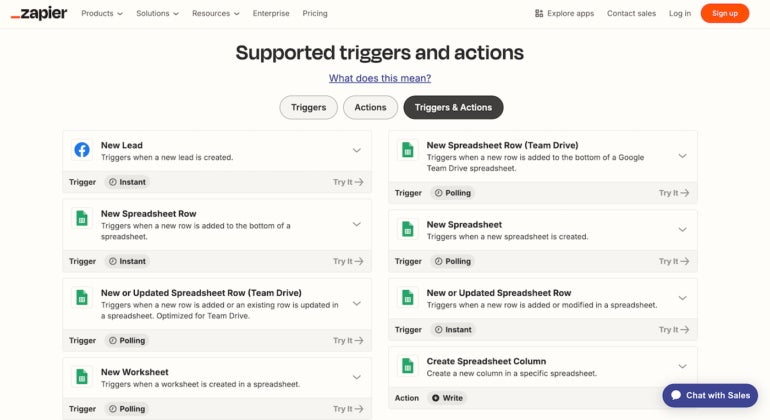Open the Pricing page

[x=315, y=13]
